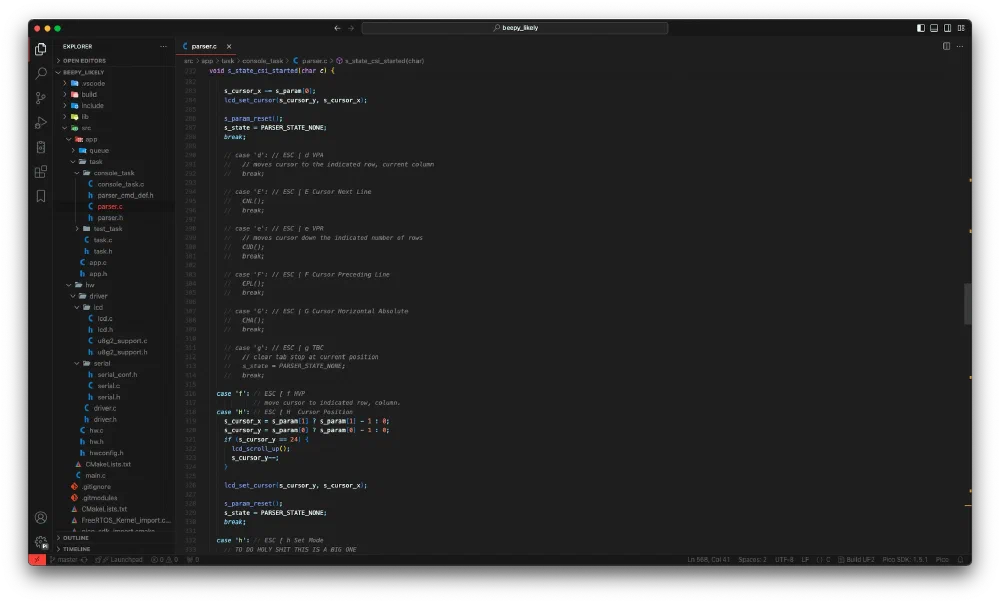
Task: Open console_task.c in the file tree
Action: pyautogui.click(x=120, y=184)
